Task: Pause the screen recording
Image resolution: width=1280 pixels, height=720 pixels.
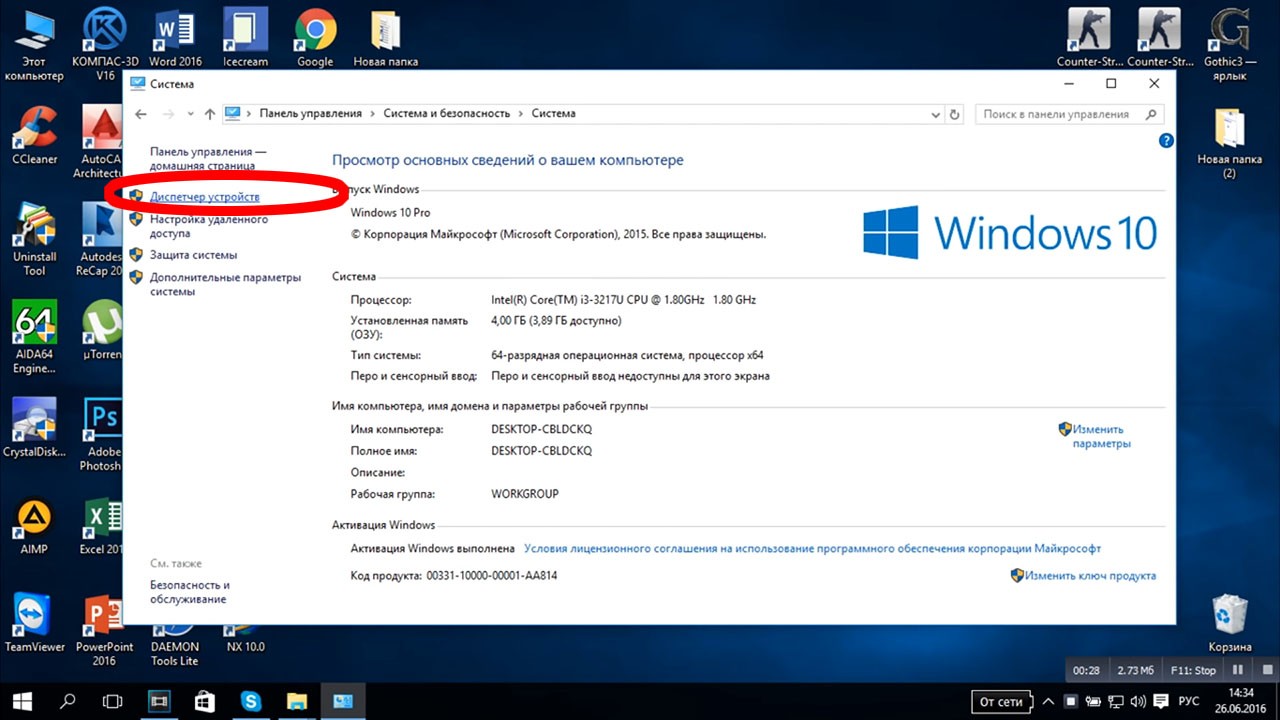Action: (x=1237, y=670)
